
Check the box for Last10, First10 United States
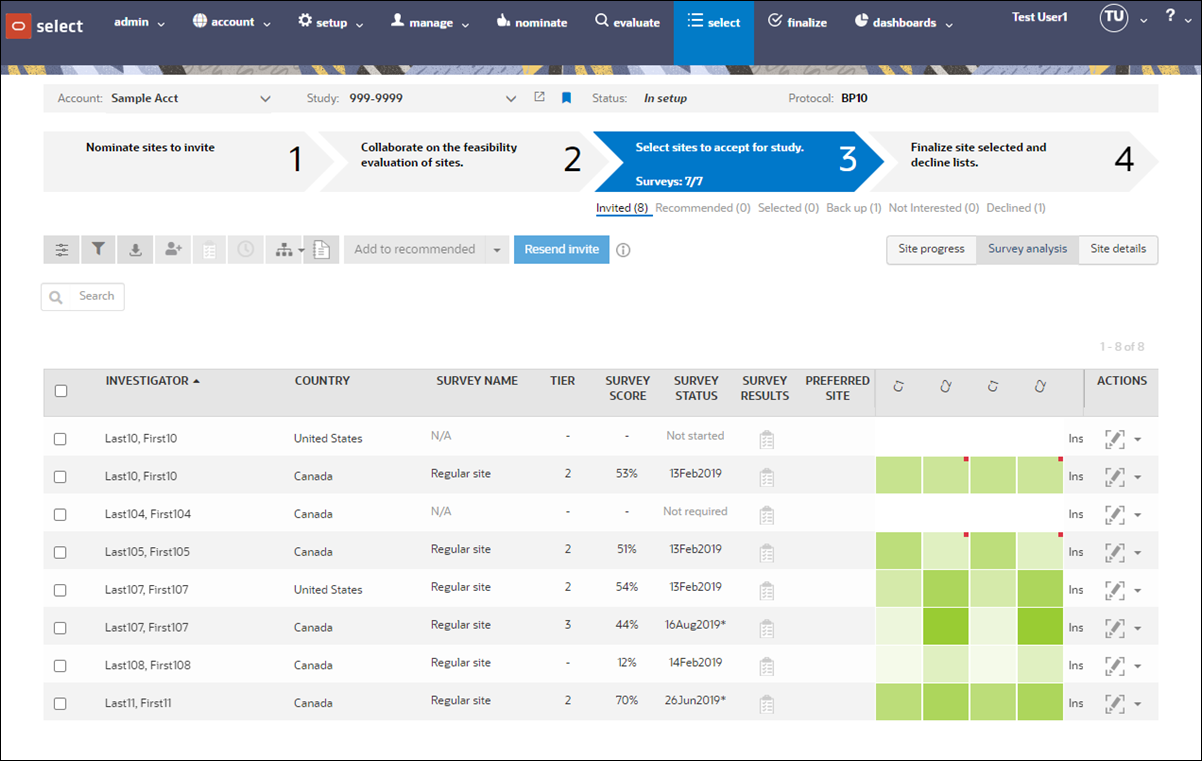[x=60, y=439]
